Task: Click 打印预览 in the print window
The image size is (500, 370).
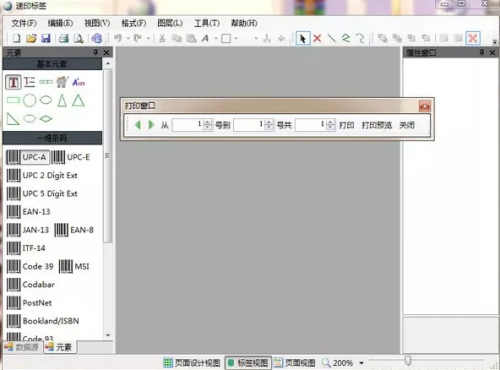Action: click(x=377, y=125)
